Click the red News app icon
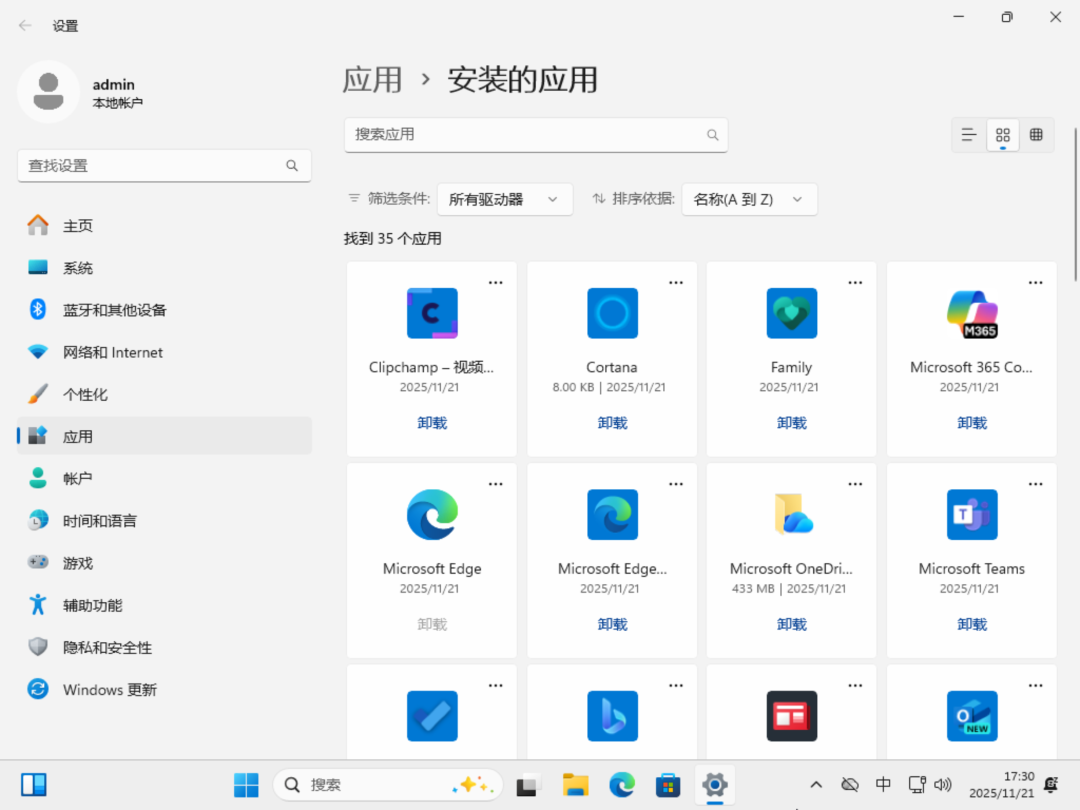 791,716
